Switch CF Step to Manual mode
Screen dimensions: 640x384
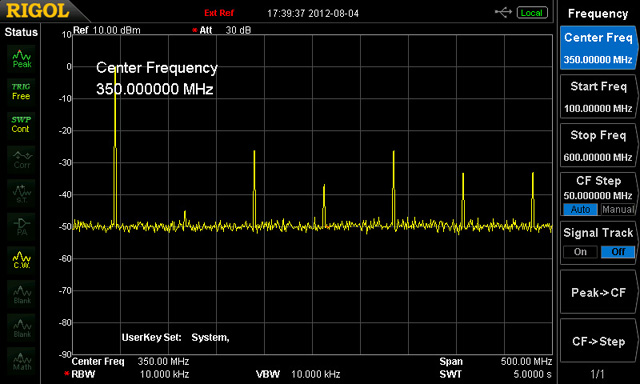[618, 209]
